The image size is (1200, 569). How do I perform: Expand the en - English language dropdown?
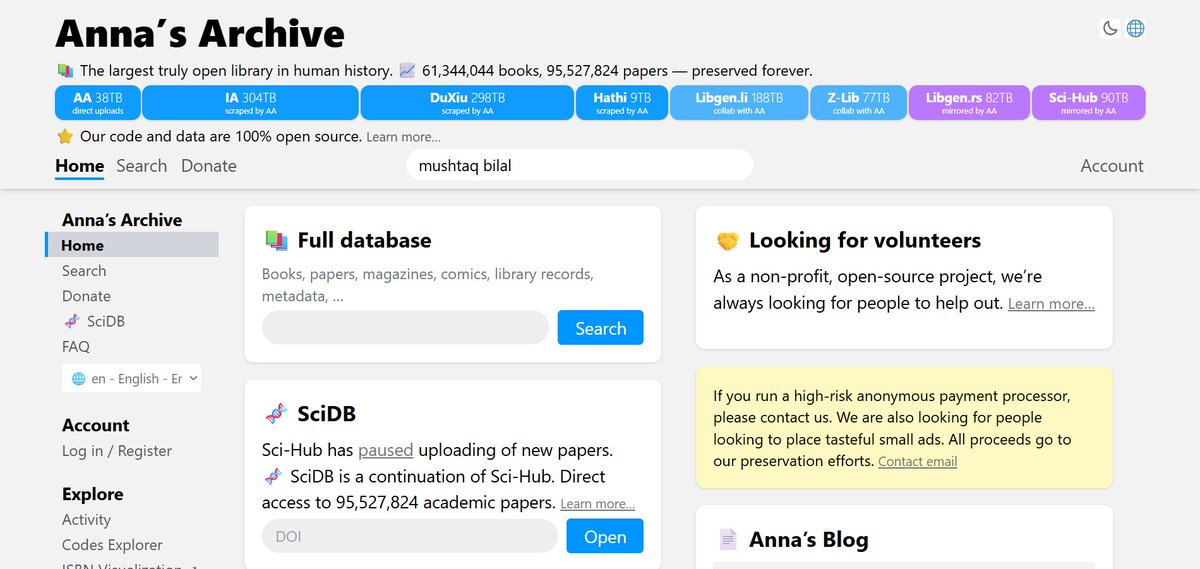tap(132, 378)
